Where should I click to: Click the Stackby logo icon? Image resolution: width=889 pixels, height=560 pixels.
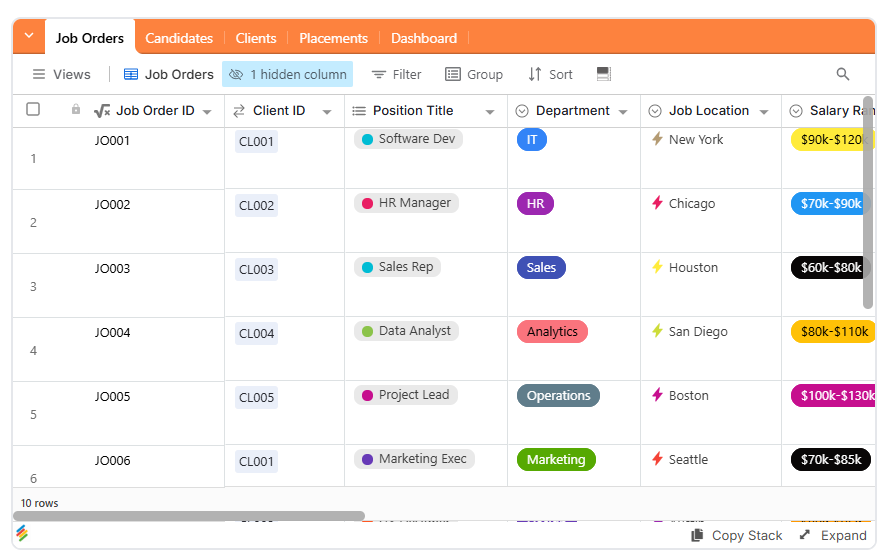(x=22, y=533)
